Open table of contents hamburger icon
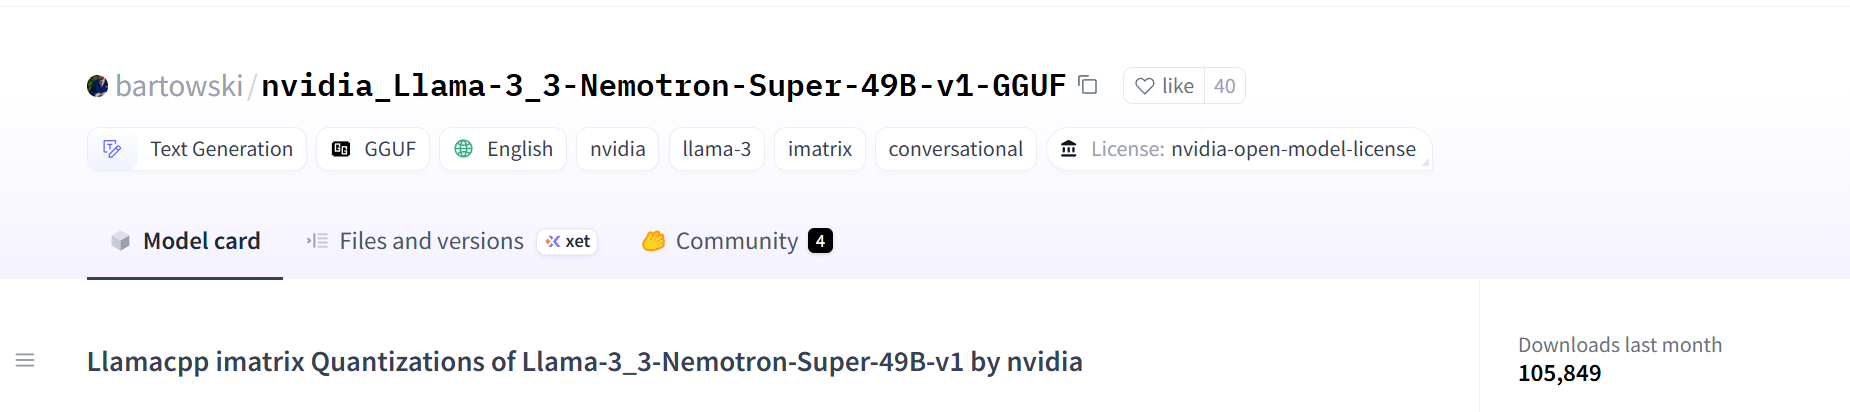 [25, 360]
